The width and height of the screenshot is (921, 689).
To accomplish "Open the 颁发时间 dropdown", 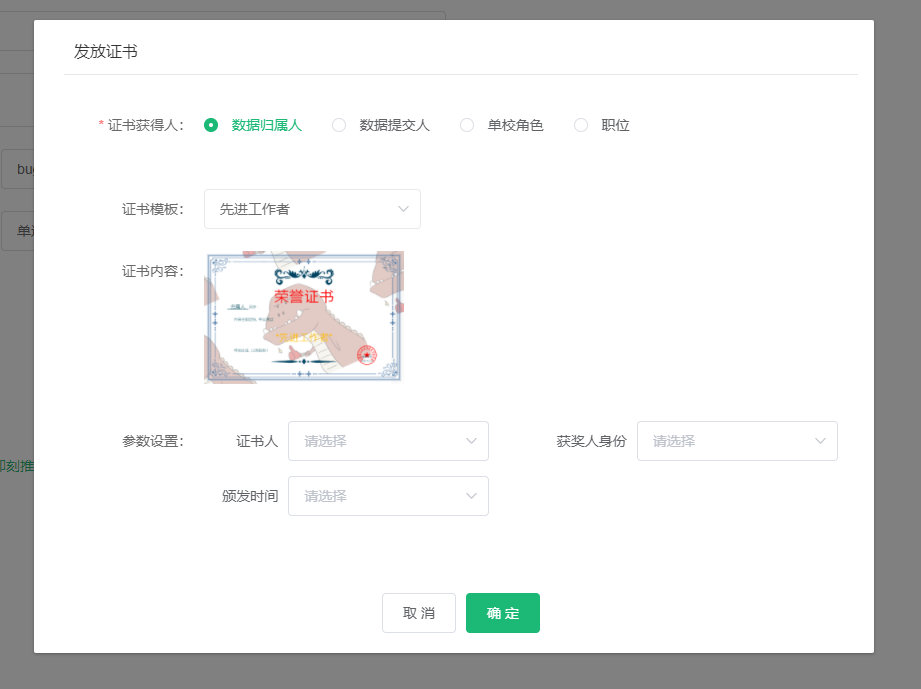I will [388, 496].
